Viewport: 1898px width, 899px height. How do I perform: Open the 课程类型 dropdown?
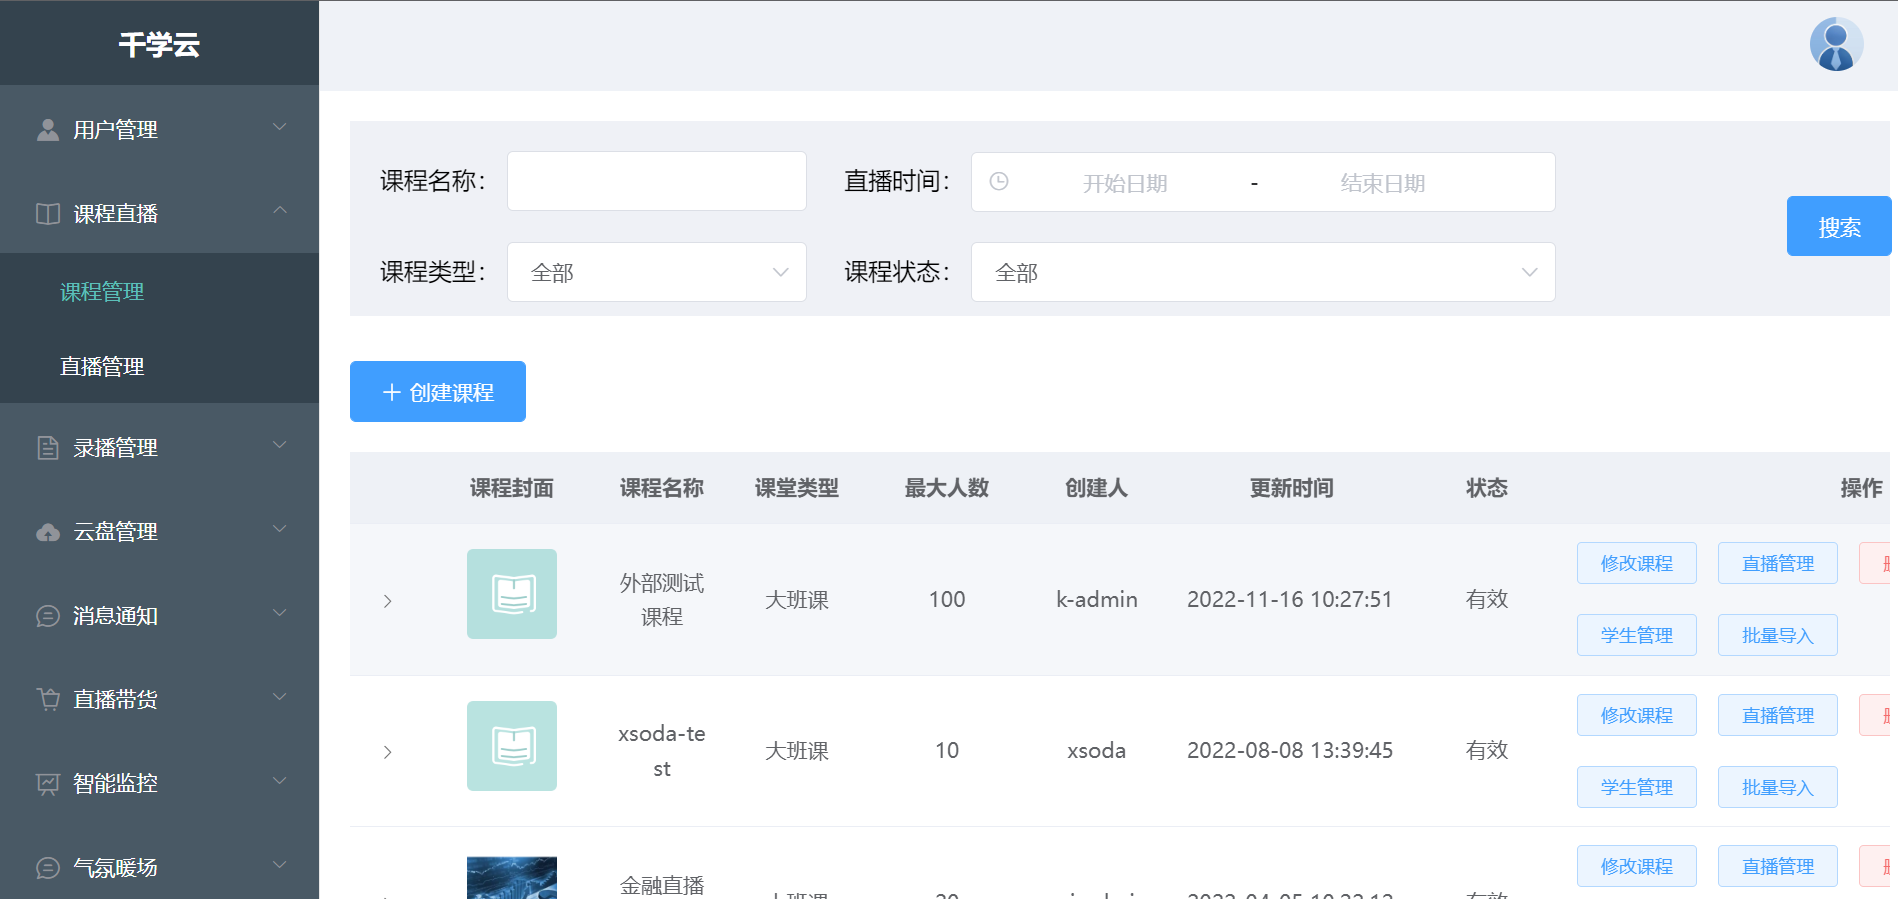pyautogui.click(x=657, y=272)
